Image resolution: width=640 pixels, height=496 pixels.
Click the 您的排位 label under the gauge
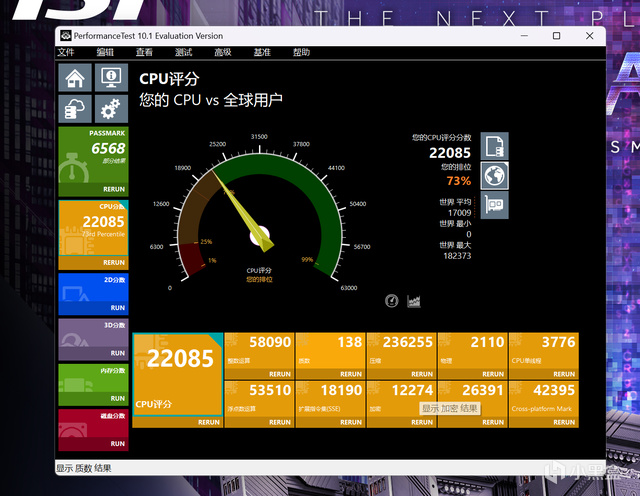(259, 280)
